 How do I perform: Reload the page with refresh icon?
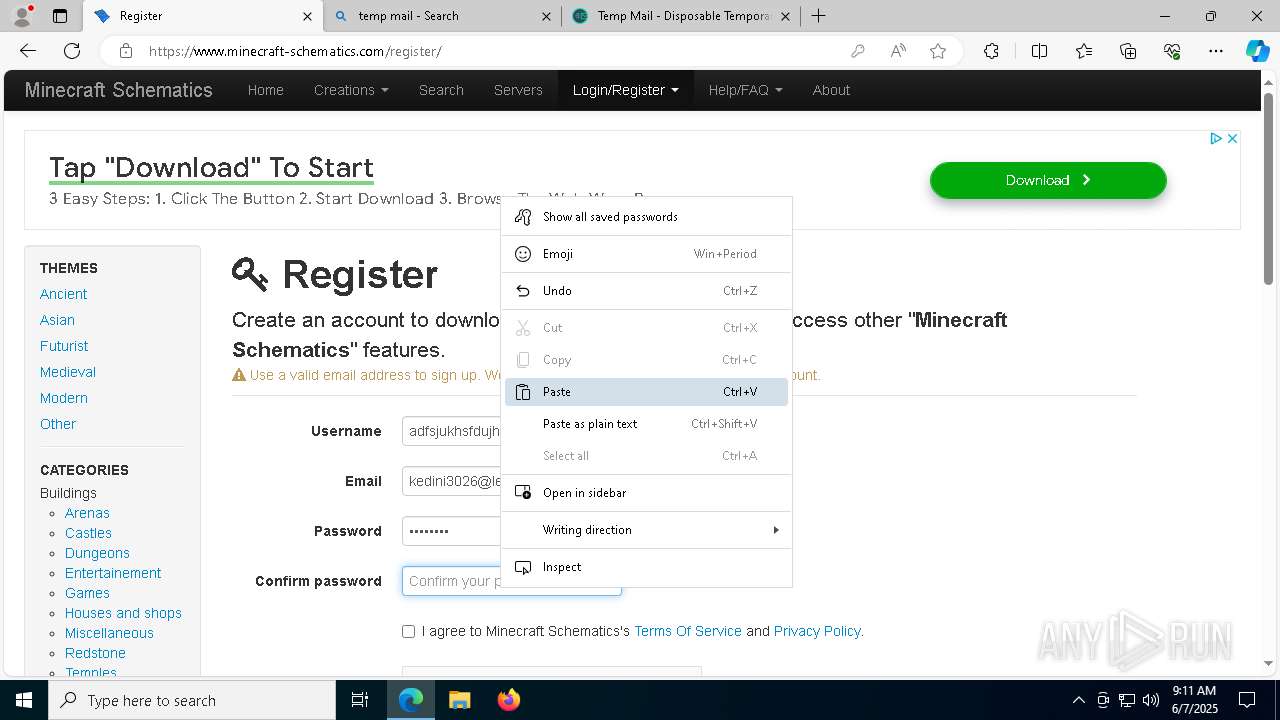72,51
